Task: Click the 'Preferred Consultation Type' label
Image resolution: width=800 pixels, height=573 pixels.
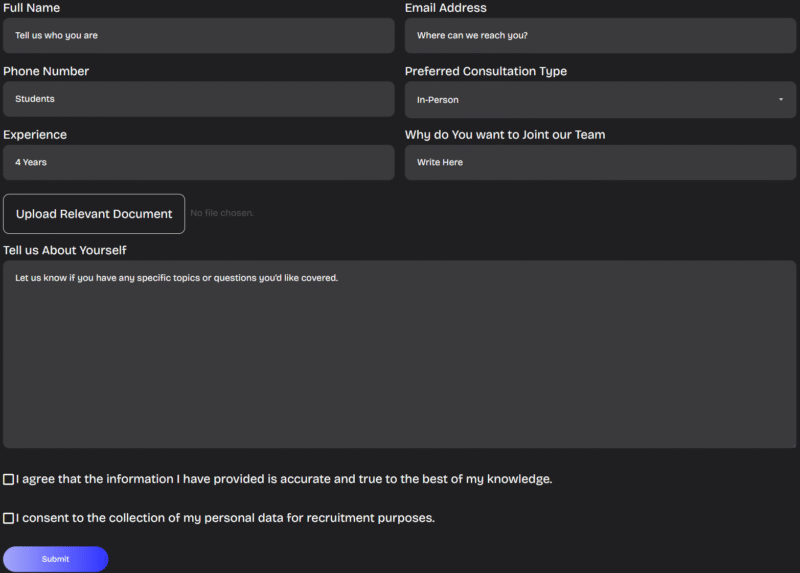Action: [486, 71]
